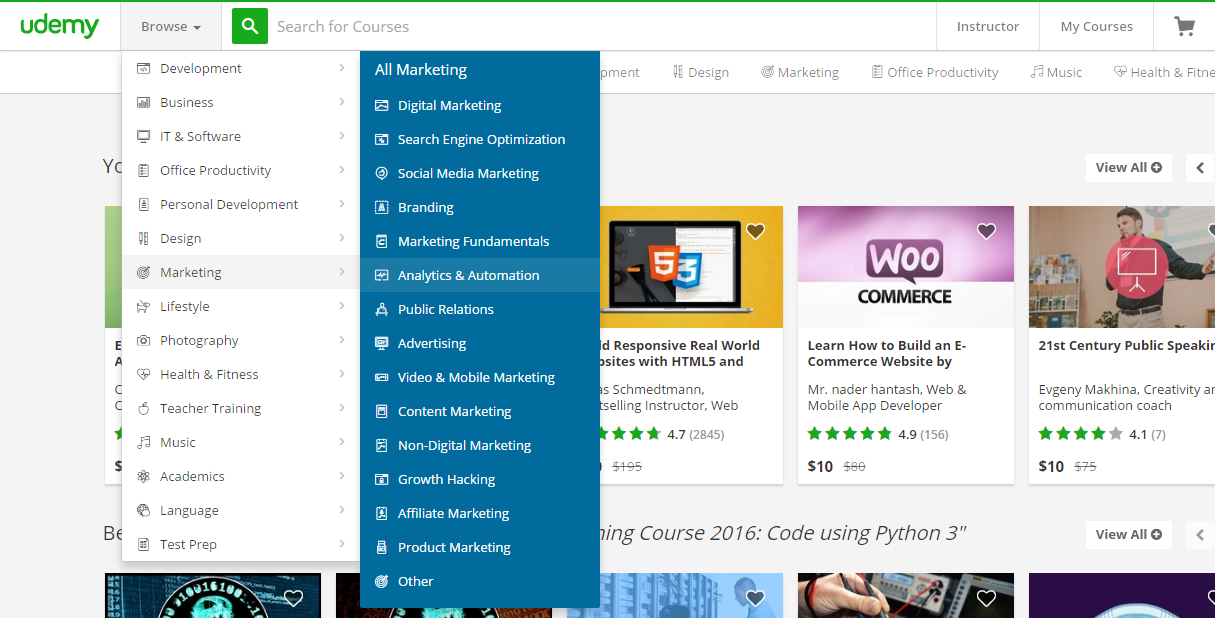Go to My Courses
1215x618 pixels.
[1097, 27]
